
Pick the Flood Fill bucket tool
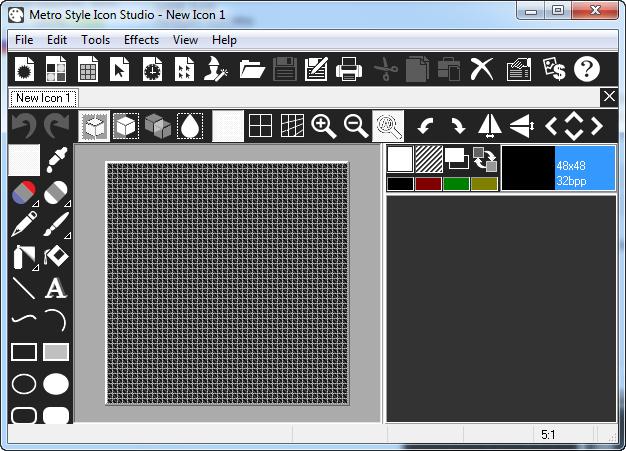click(56, 257)
